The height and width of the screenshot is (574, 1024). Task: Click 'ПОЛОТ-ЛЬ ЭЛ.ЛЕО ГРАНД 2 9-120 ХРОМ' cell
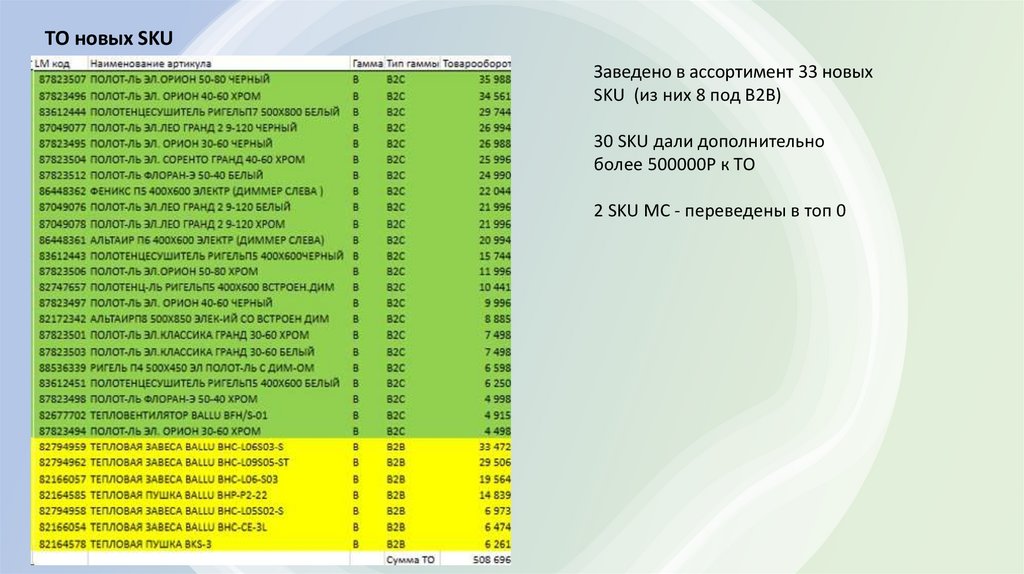click(x=187, y=223)
